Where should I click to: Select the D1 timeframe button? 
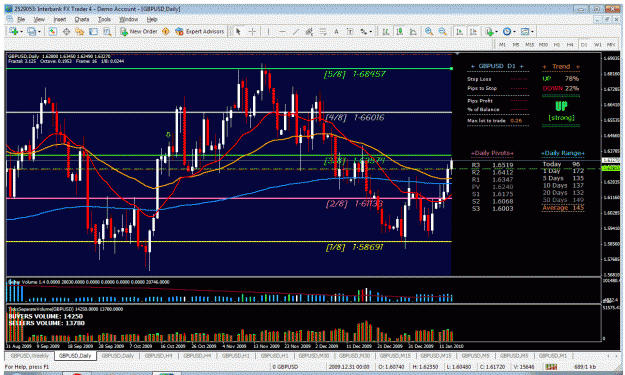click(584, 45)
